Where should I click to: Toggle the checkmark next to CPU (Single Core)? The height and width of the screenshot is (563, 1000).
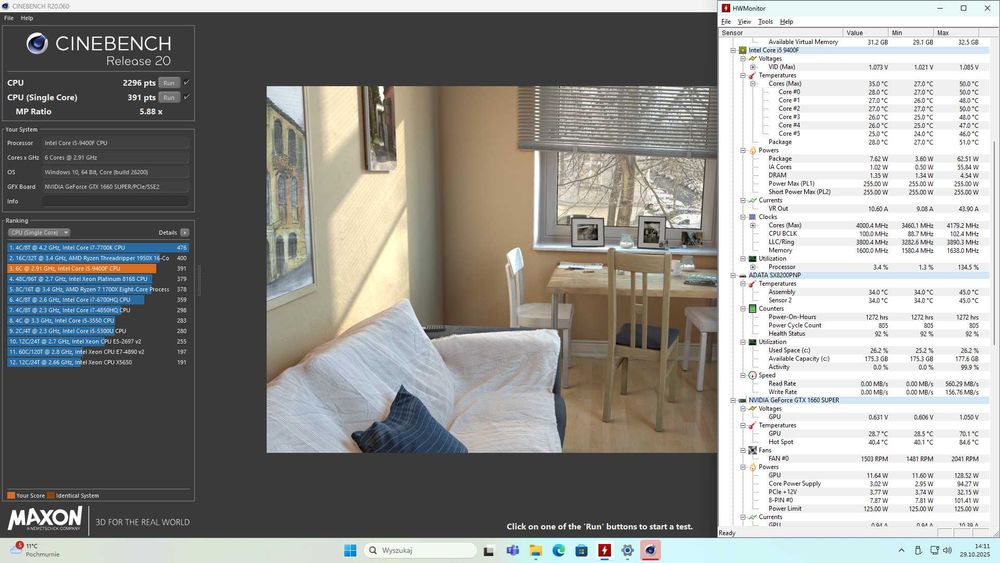pos(186,97)
